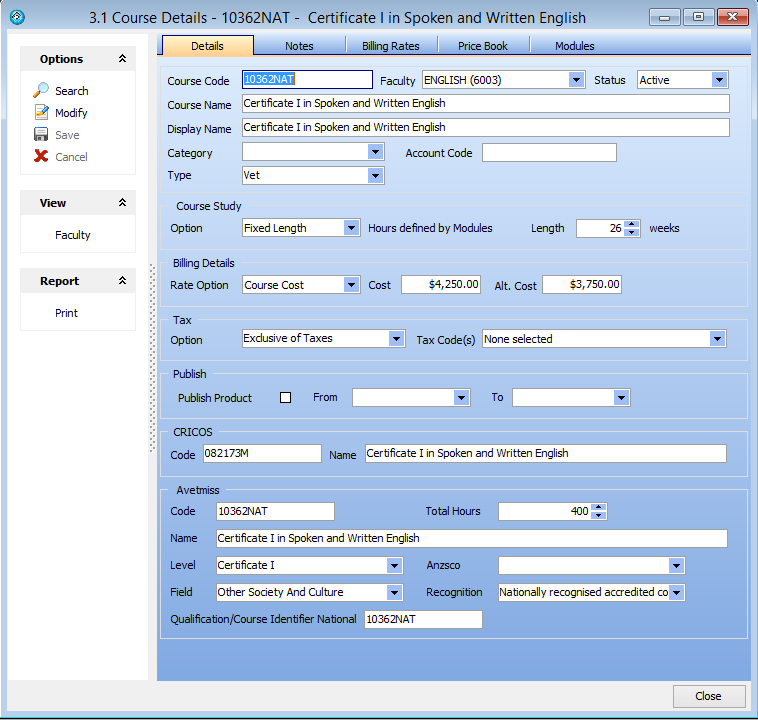Open the Status dropdown showing Active
The width and height of the screenshot is (758, 720).
[x=719, y=80]
